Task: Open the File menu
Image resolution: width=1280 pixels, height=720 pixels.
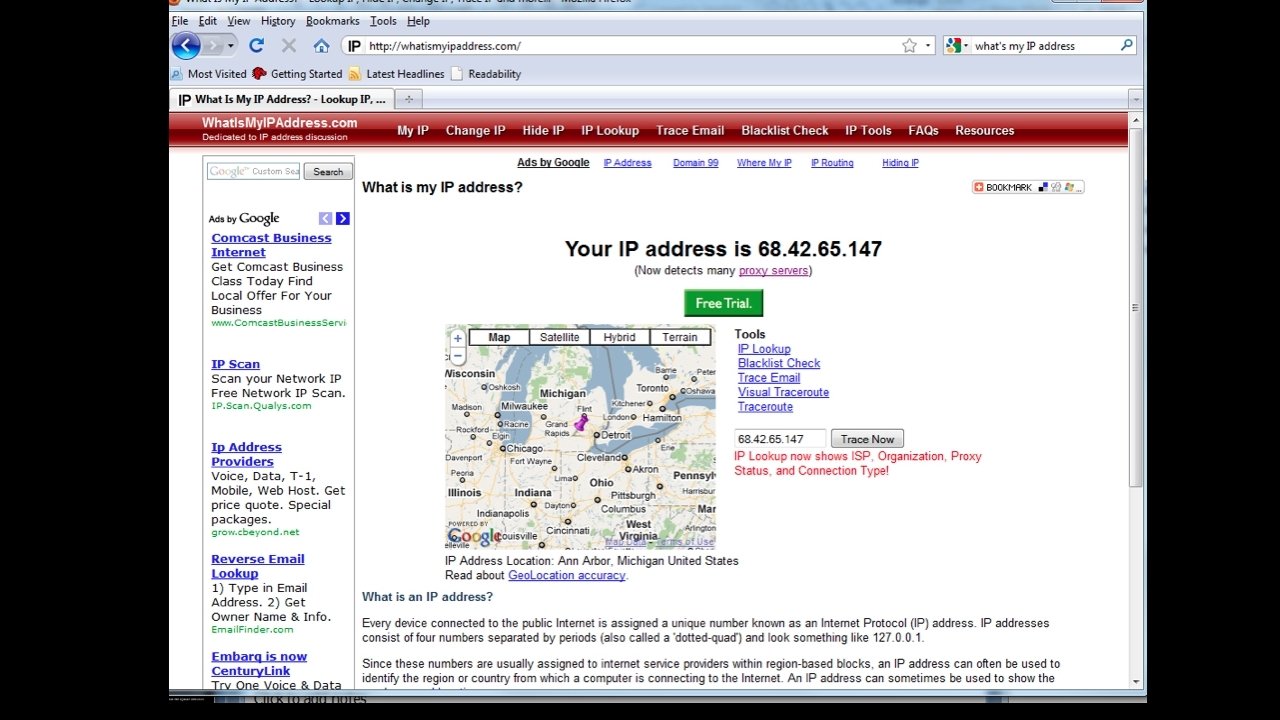Action: tap(180, 21)
